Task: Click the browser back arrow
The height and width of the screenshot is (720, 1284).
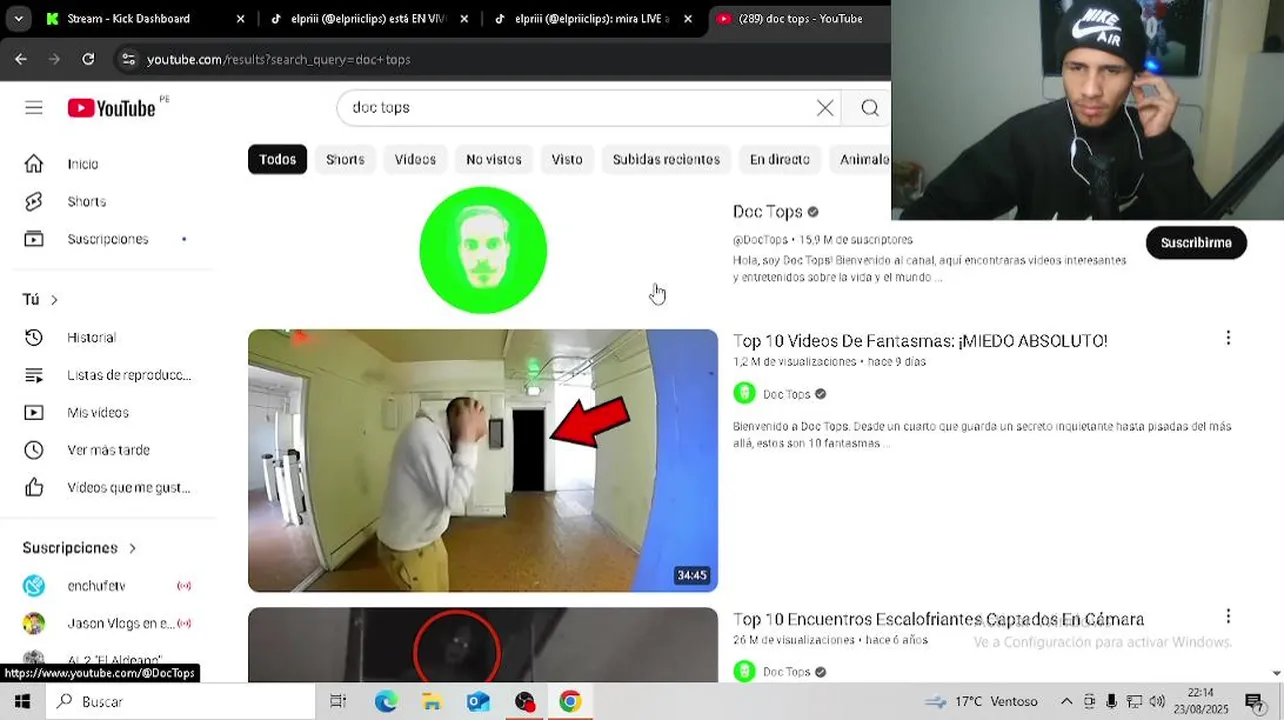Action: tap(21, 59)
